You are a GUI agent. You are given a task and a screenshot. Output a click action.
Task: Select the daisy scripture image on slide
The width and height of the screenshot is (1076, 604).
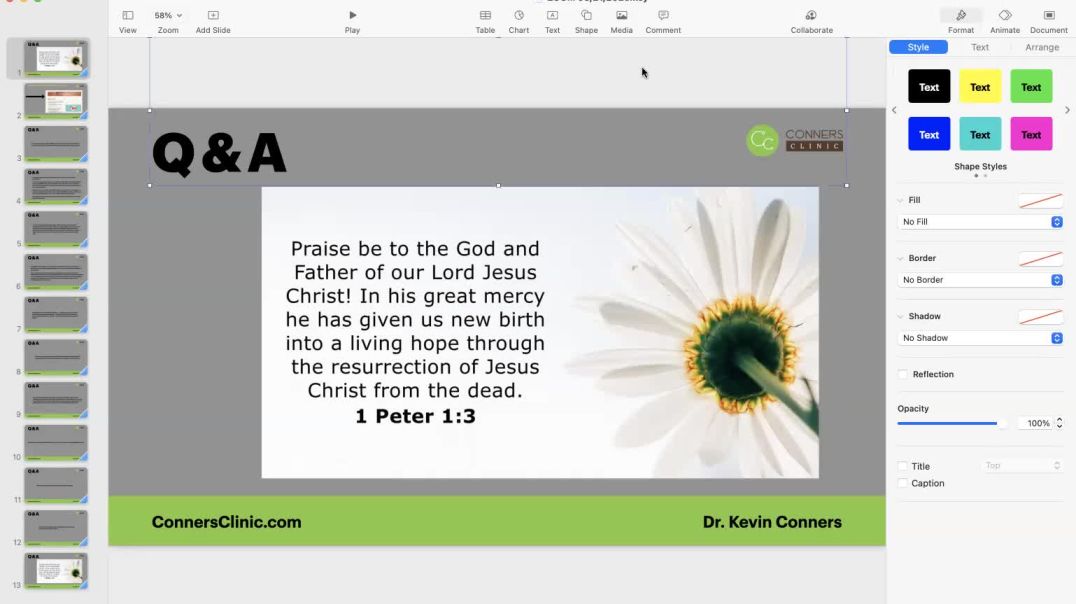click(540, 332)
